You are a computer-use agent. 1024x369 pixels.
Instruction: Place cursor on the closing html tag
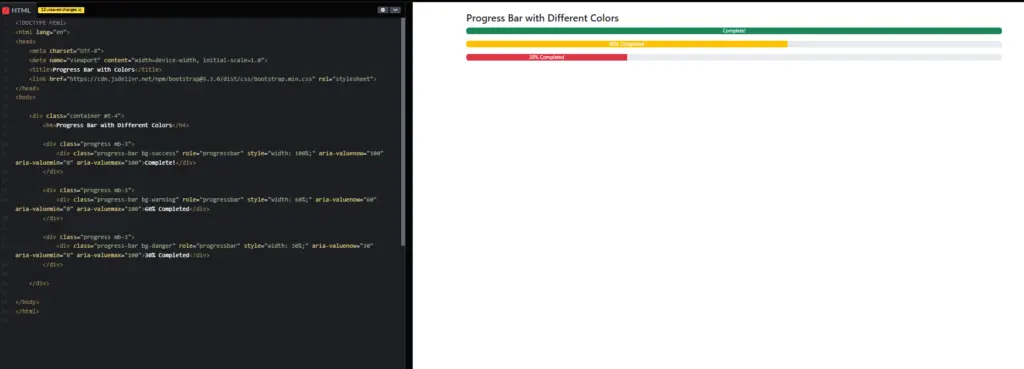point(27,312)
